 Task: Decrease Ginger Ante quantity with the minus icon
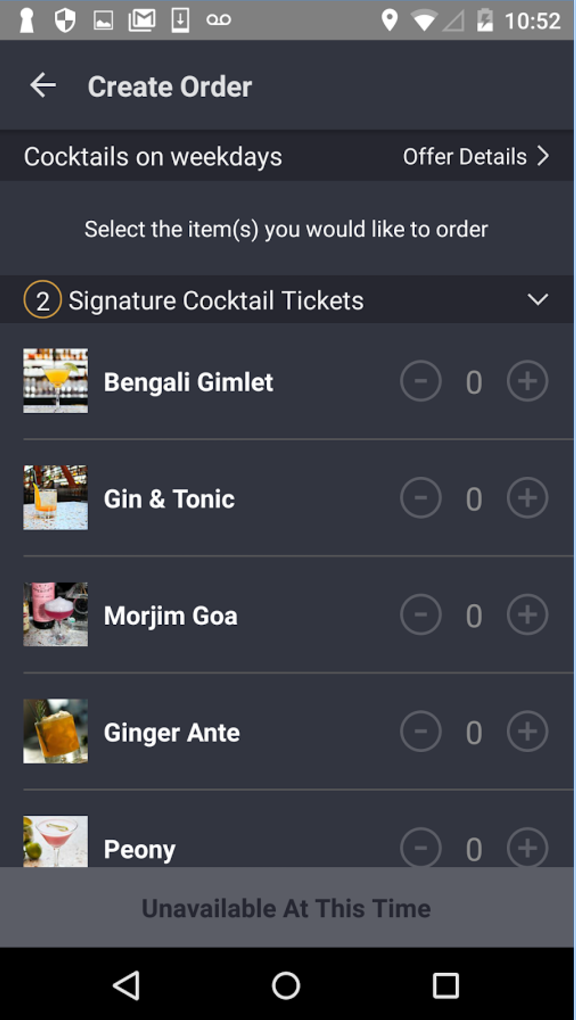point(420,731)
